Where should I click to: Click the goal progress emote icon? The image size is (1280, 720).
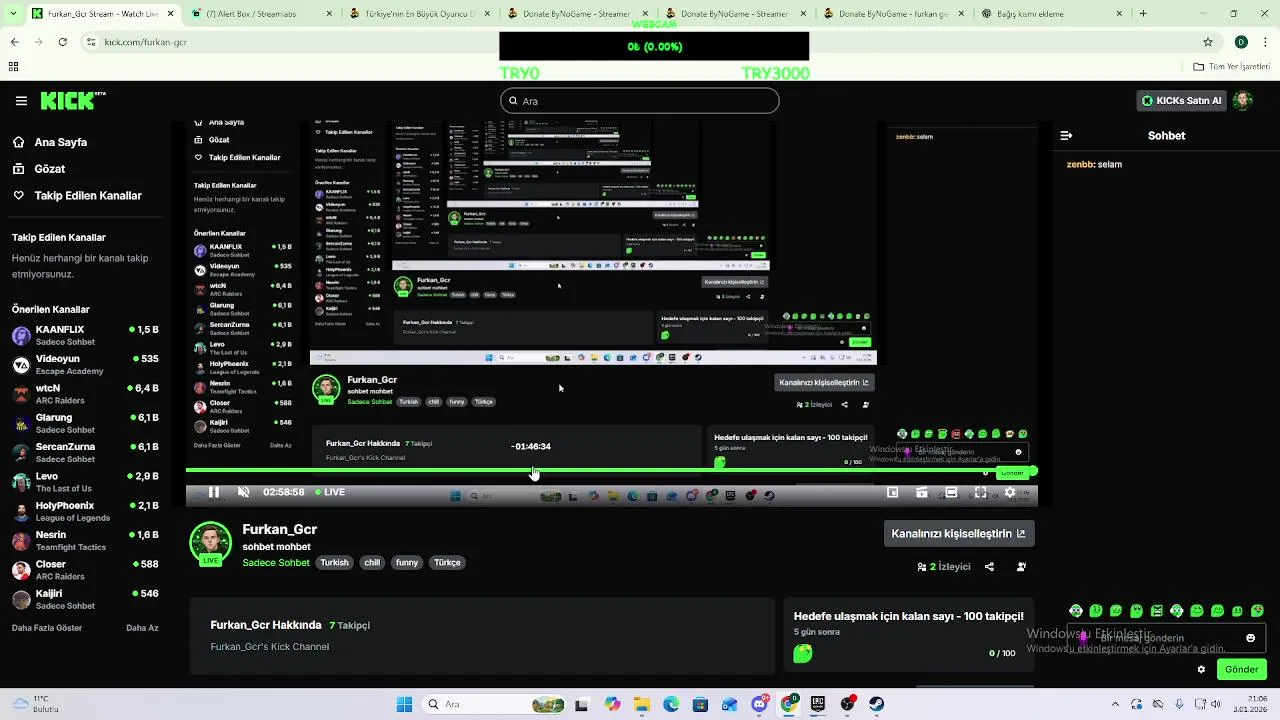coord(803,653)
